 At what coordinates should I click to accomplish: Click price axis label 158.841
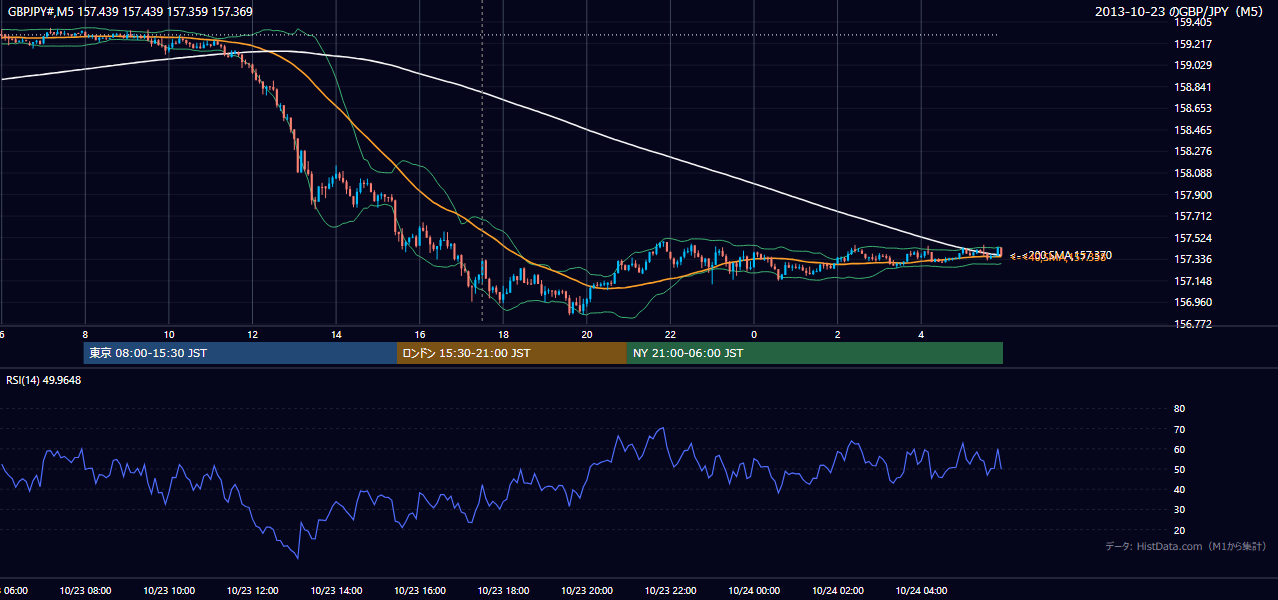point(1193,87)
